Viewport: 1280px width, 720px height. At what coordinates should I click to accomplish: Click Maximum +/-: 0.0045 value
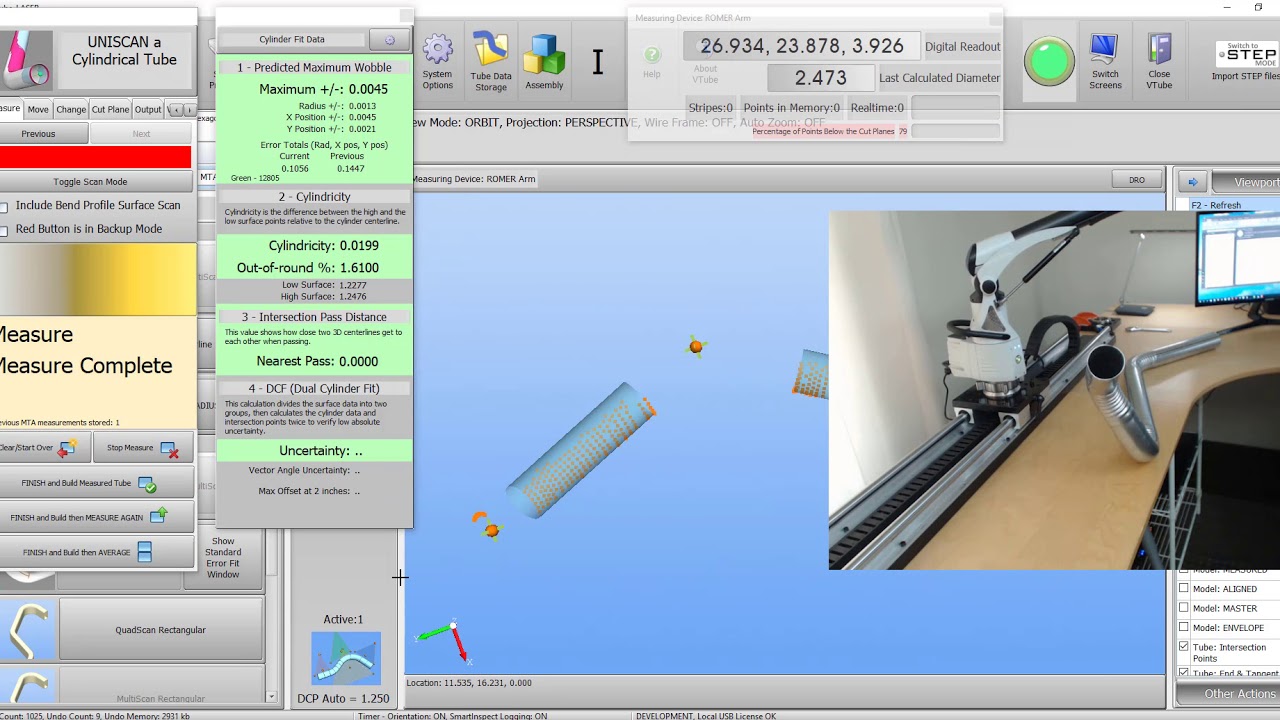point(323,89)
